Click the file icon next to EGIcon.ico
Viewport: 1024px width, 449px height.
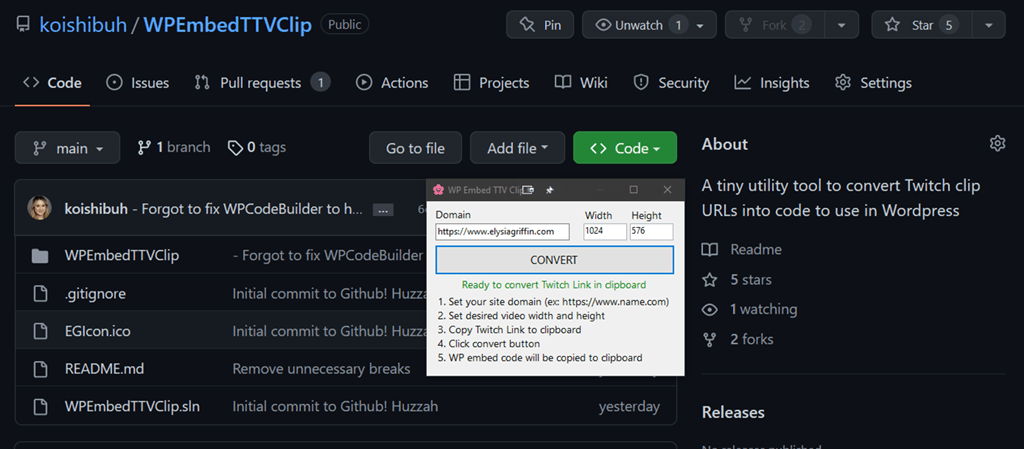click(x=40, y=331)
